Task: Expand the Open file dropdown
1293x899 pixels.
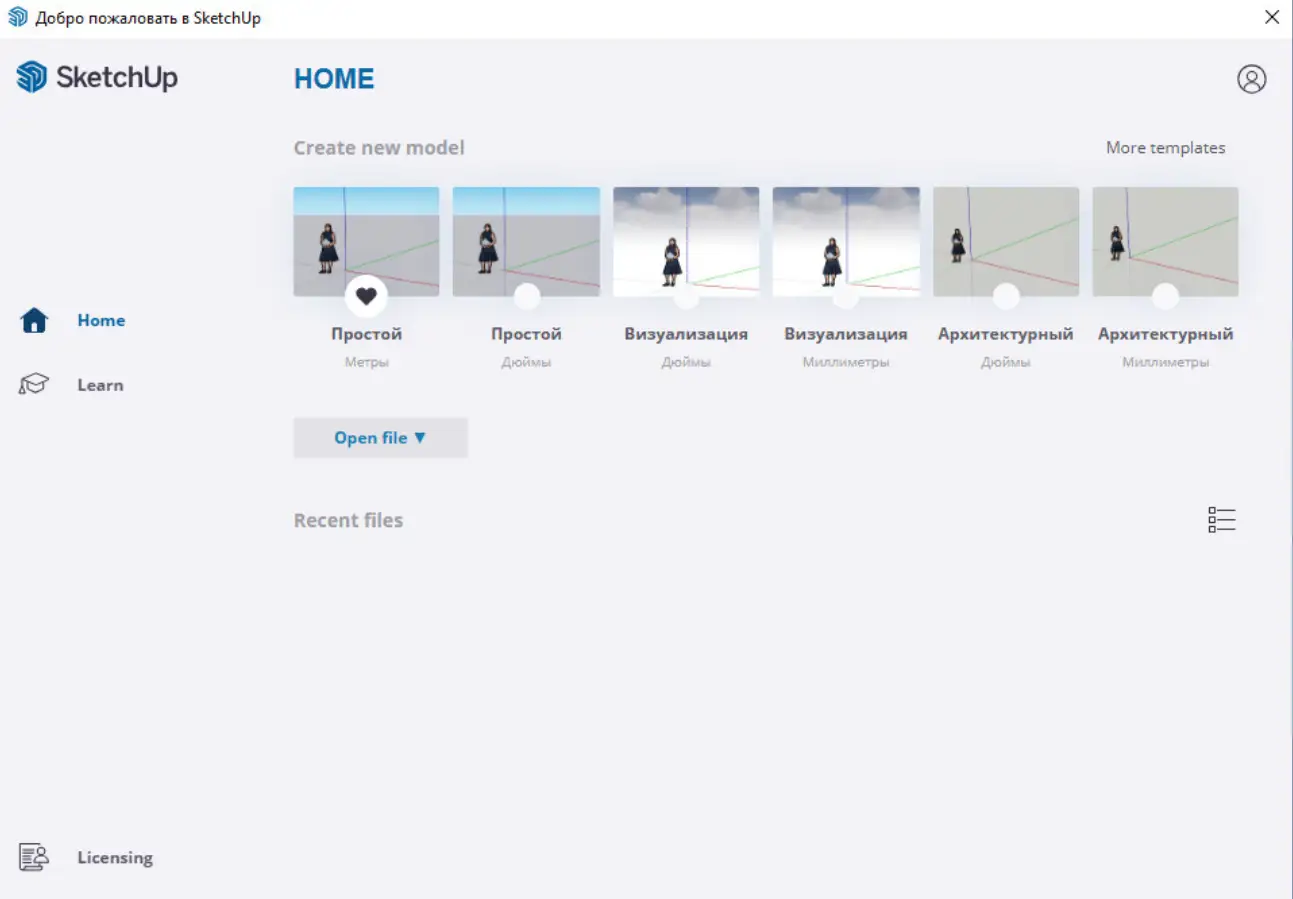Action: (380, 438)
